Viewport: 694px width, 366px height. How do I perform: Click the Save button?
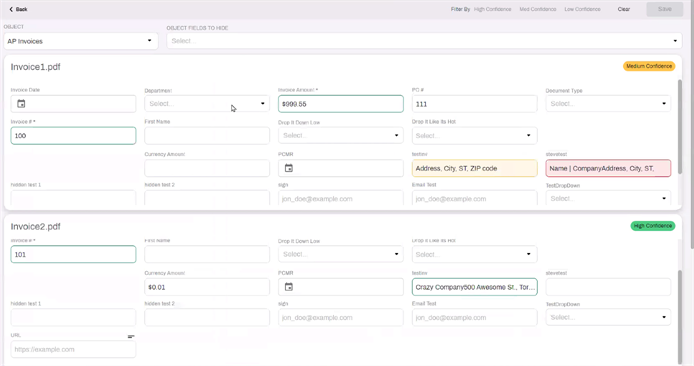click(x=664, y=9)
